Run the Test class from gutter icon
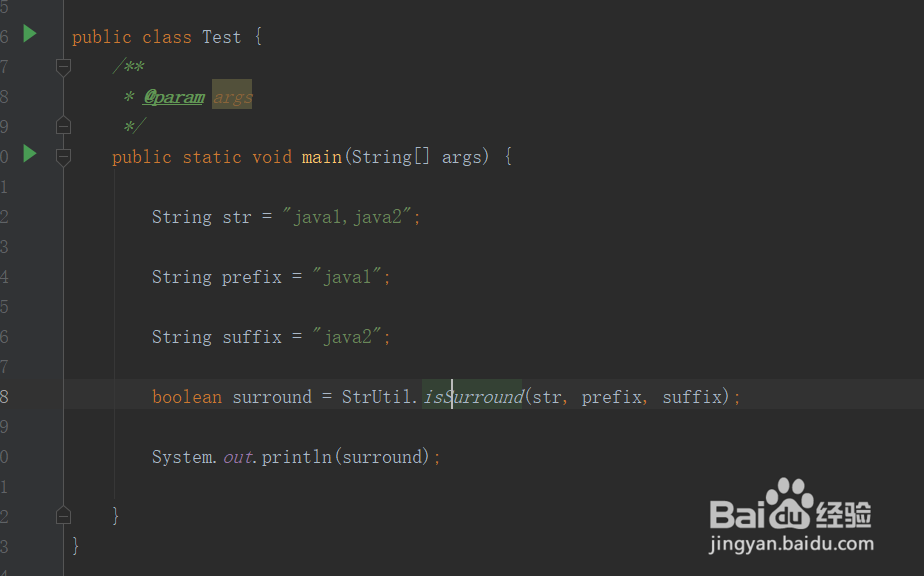Image resolution: width=924 pixels, height=576 pixels. click(30, 34)
